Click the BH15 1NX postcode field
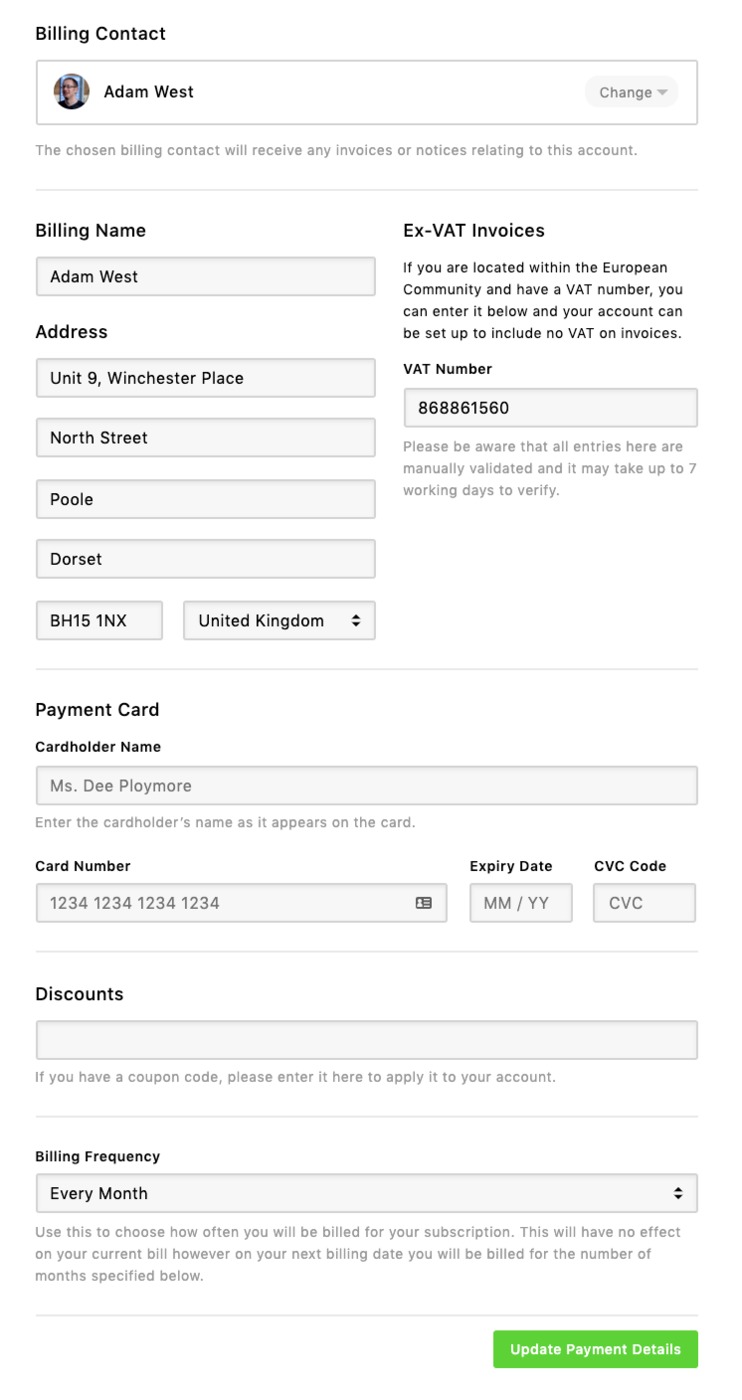The image size is (742, 1400). tap(99, 621)
